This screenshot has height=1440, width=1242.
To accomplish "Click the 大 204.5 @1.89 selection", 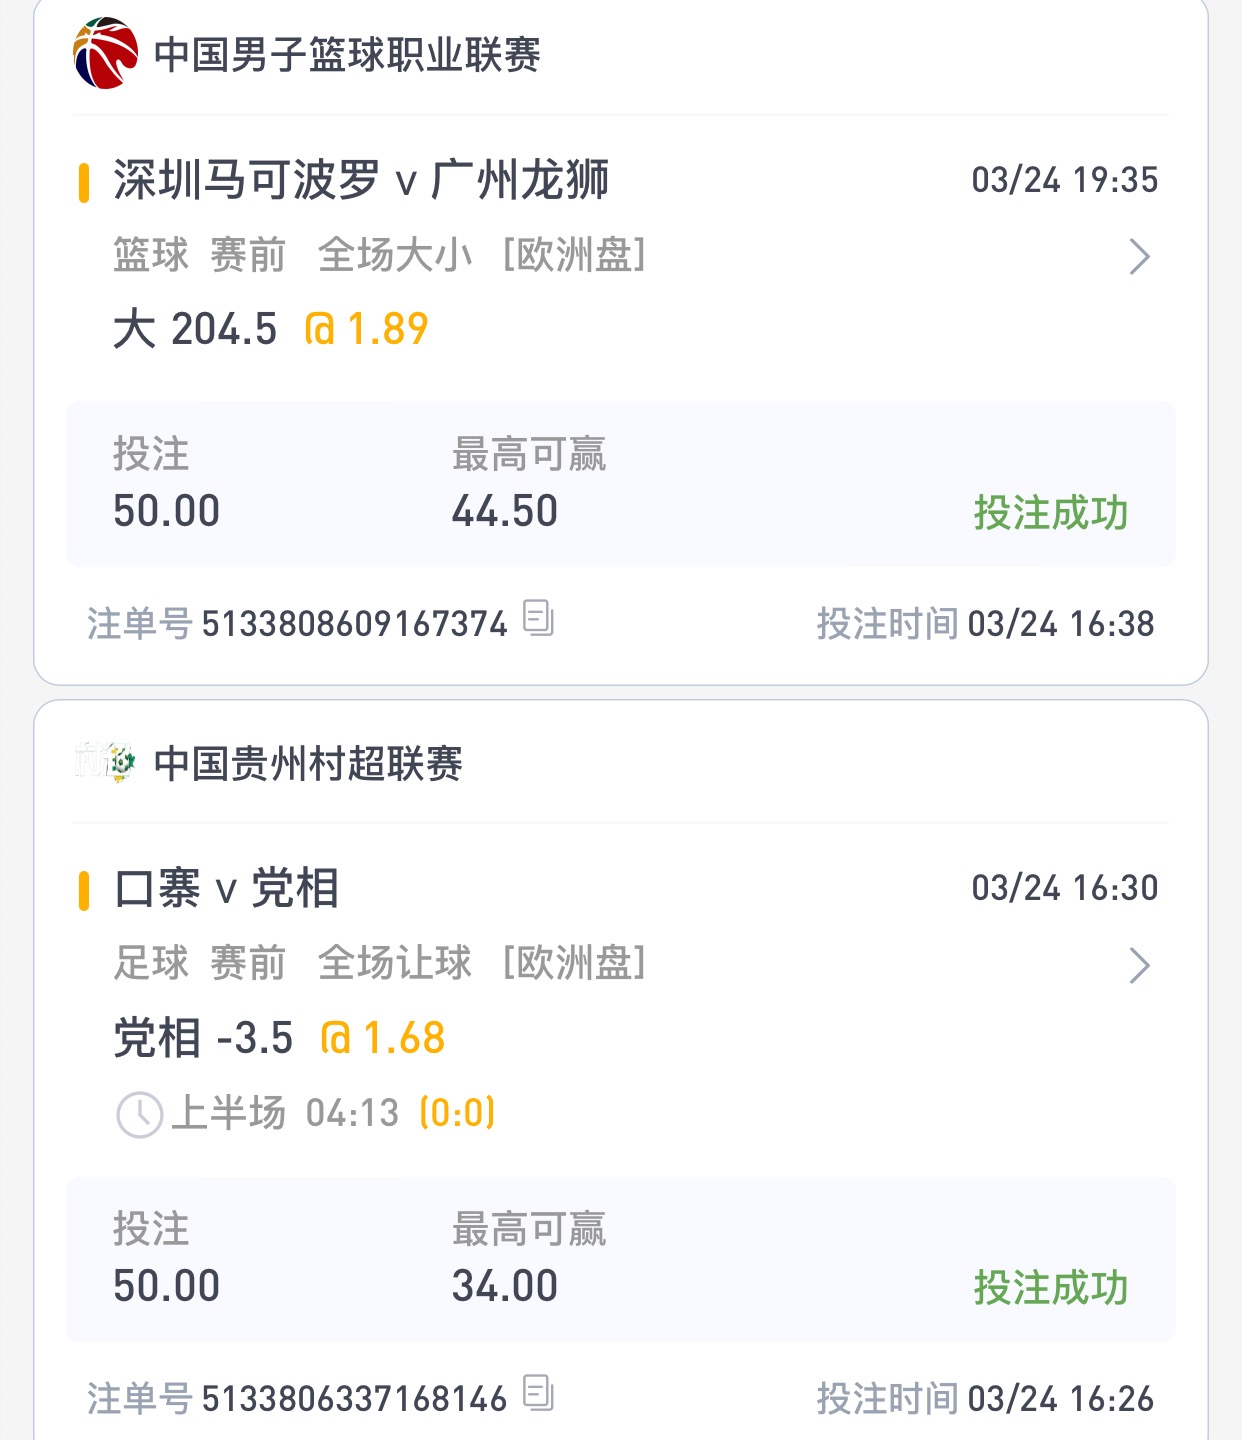I will (271, 329).
